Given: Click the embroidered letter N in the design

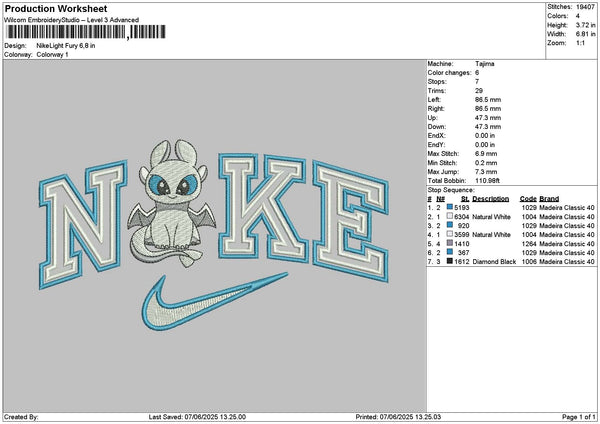Looking at the screenshot, I should [x=83, y=226].
